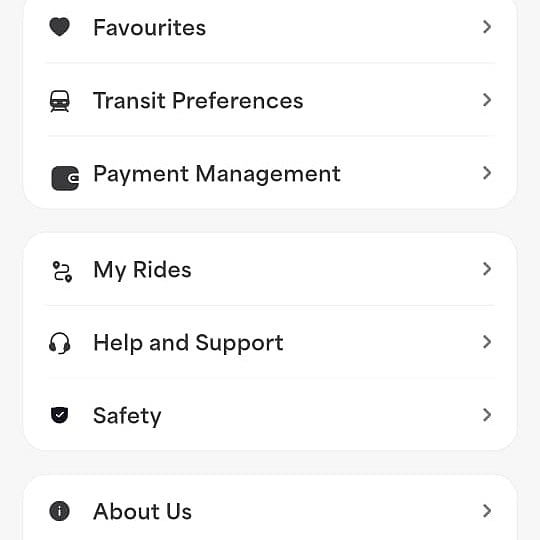
Task: Tap the headset icon for Help and Support
Action: click(x=60, y=343)
